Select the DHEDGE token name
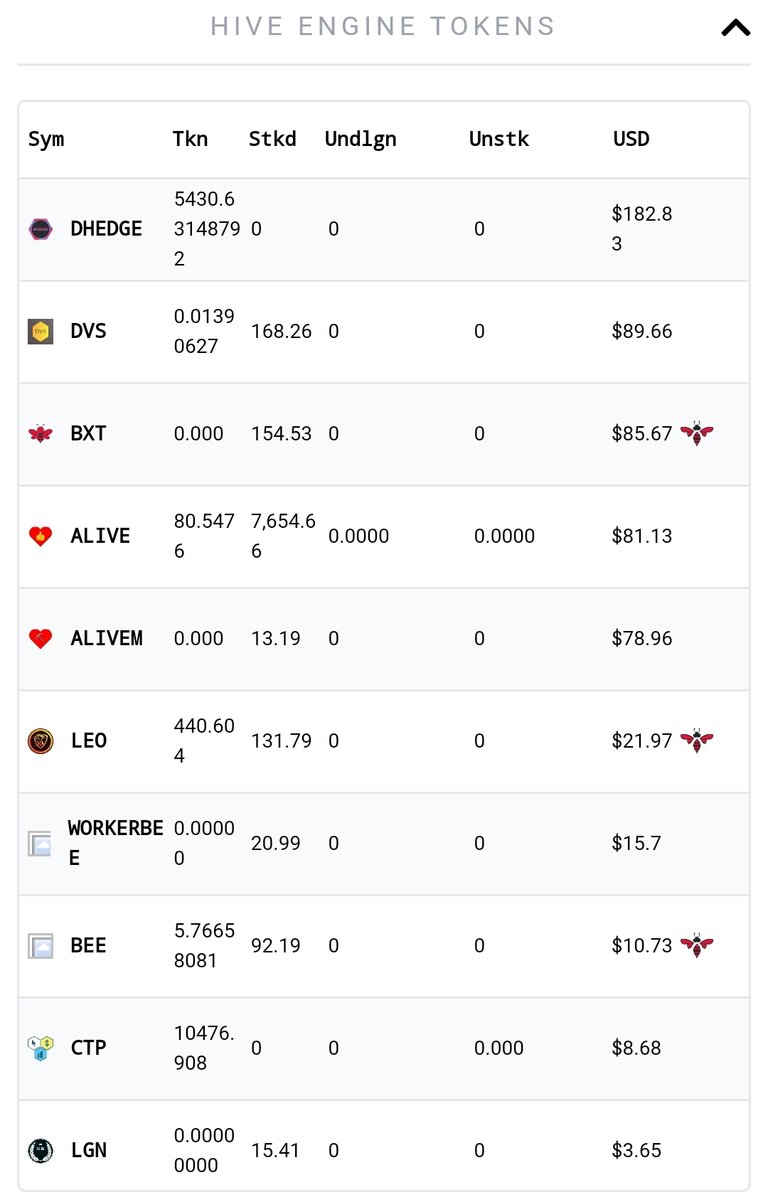 [x=106, y=229]
